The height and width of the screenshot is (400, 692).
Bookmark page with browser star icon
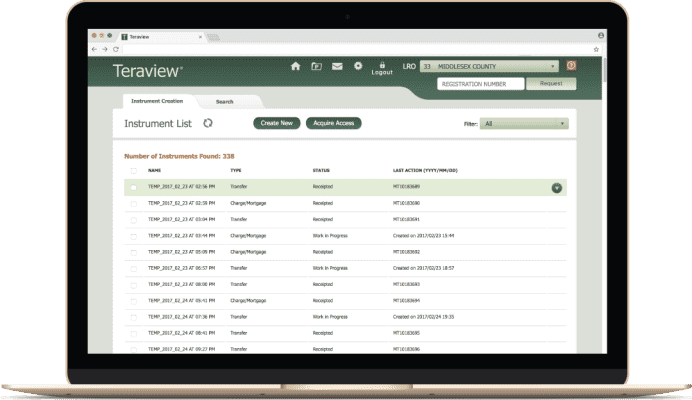pyautogui.click(x=596, y=48)
